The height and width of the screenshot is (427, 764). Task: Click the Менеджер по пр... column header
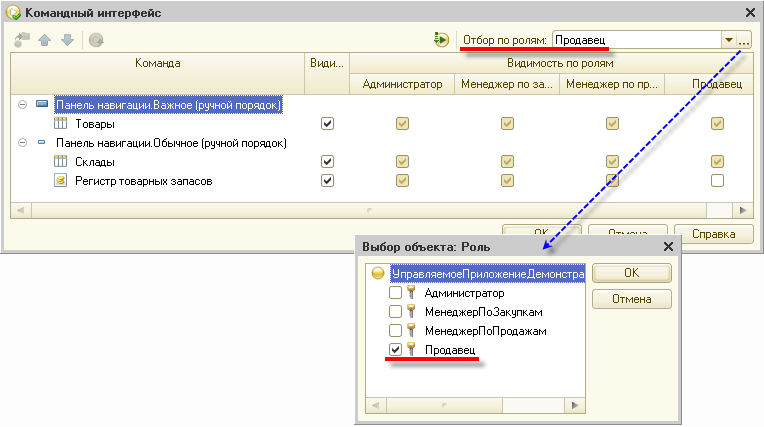click(x=612, y=84)
